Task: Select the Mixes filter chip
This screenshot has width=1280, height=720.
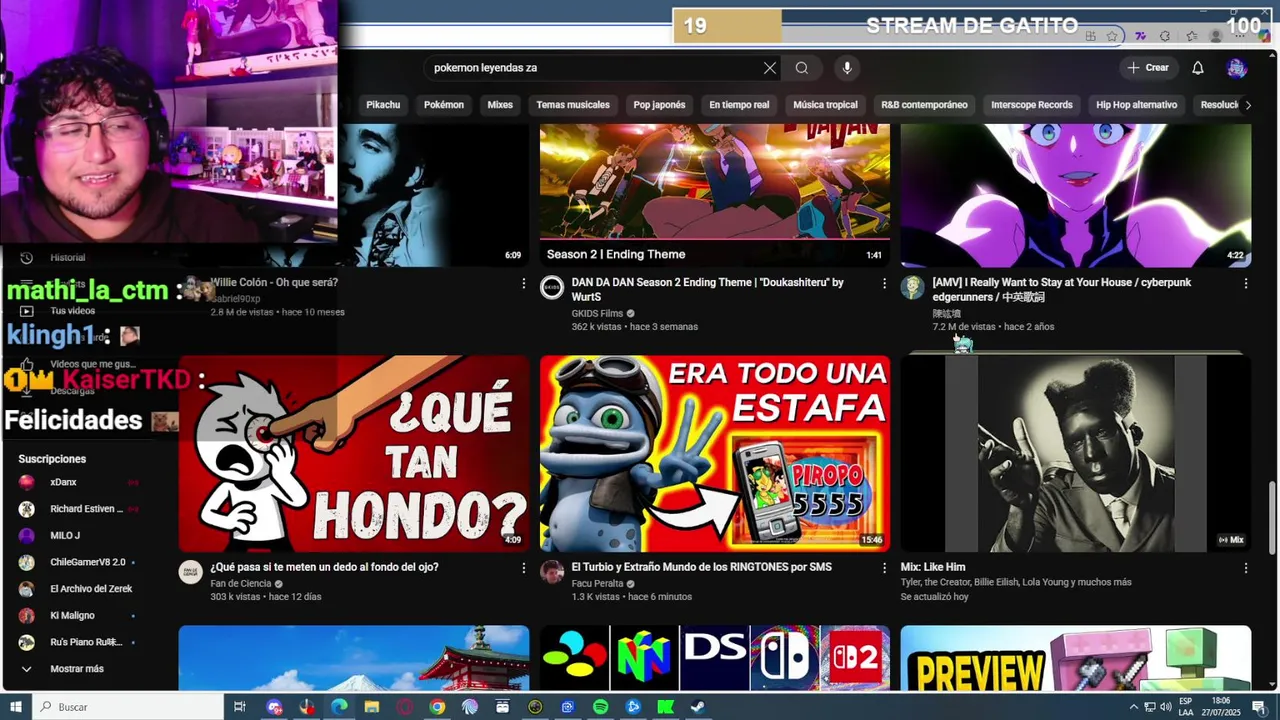Action: coord(500,105)
